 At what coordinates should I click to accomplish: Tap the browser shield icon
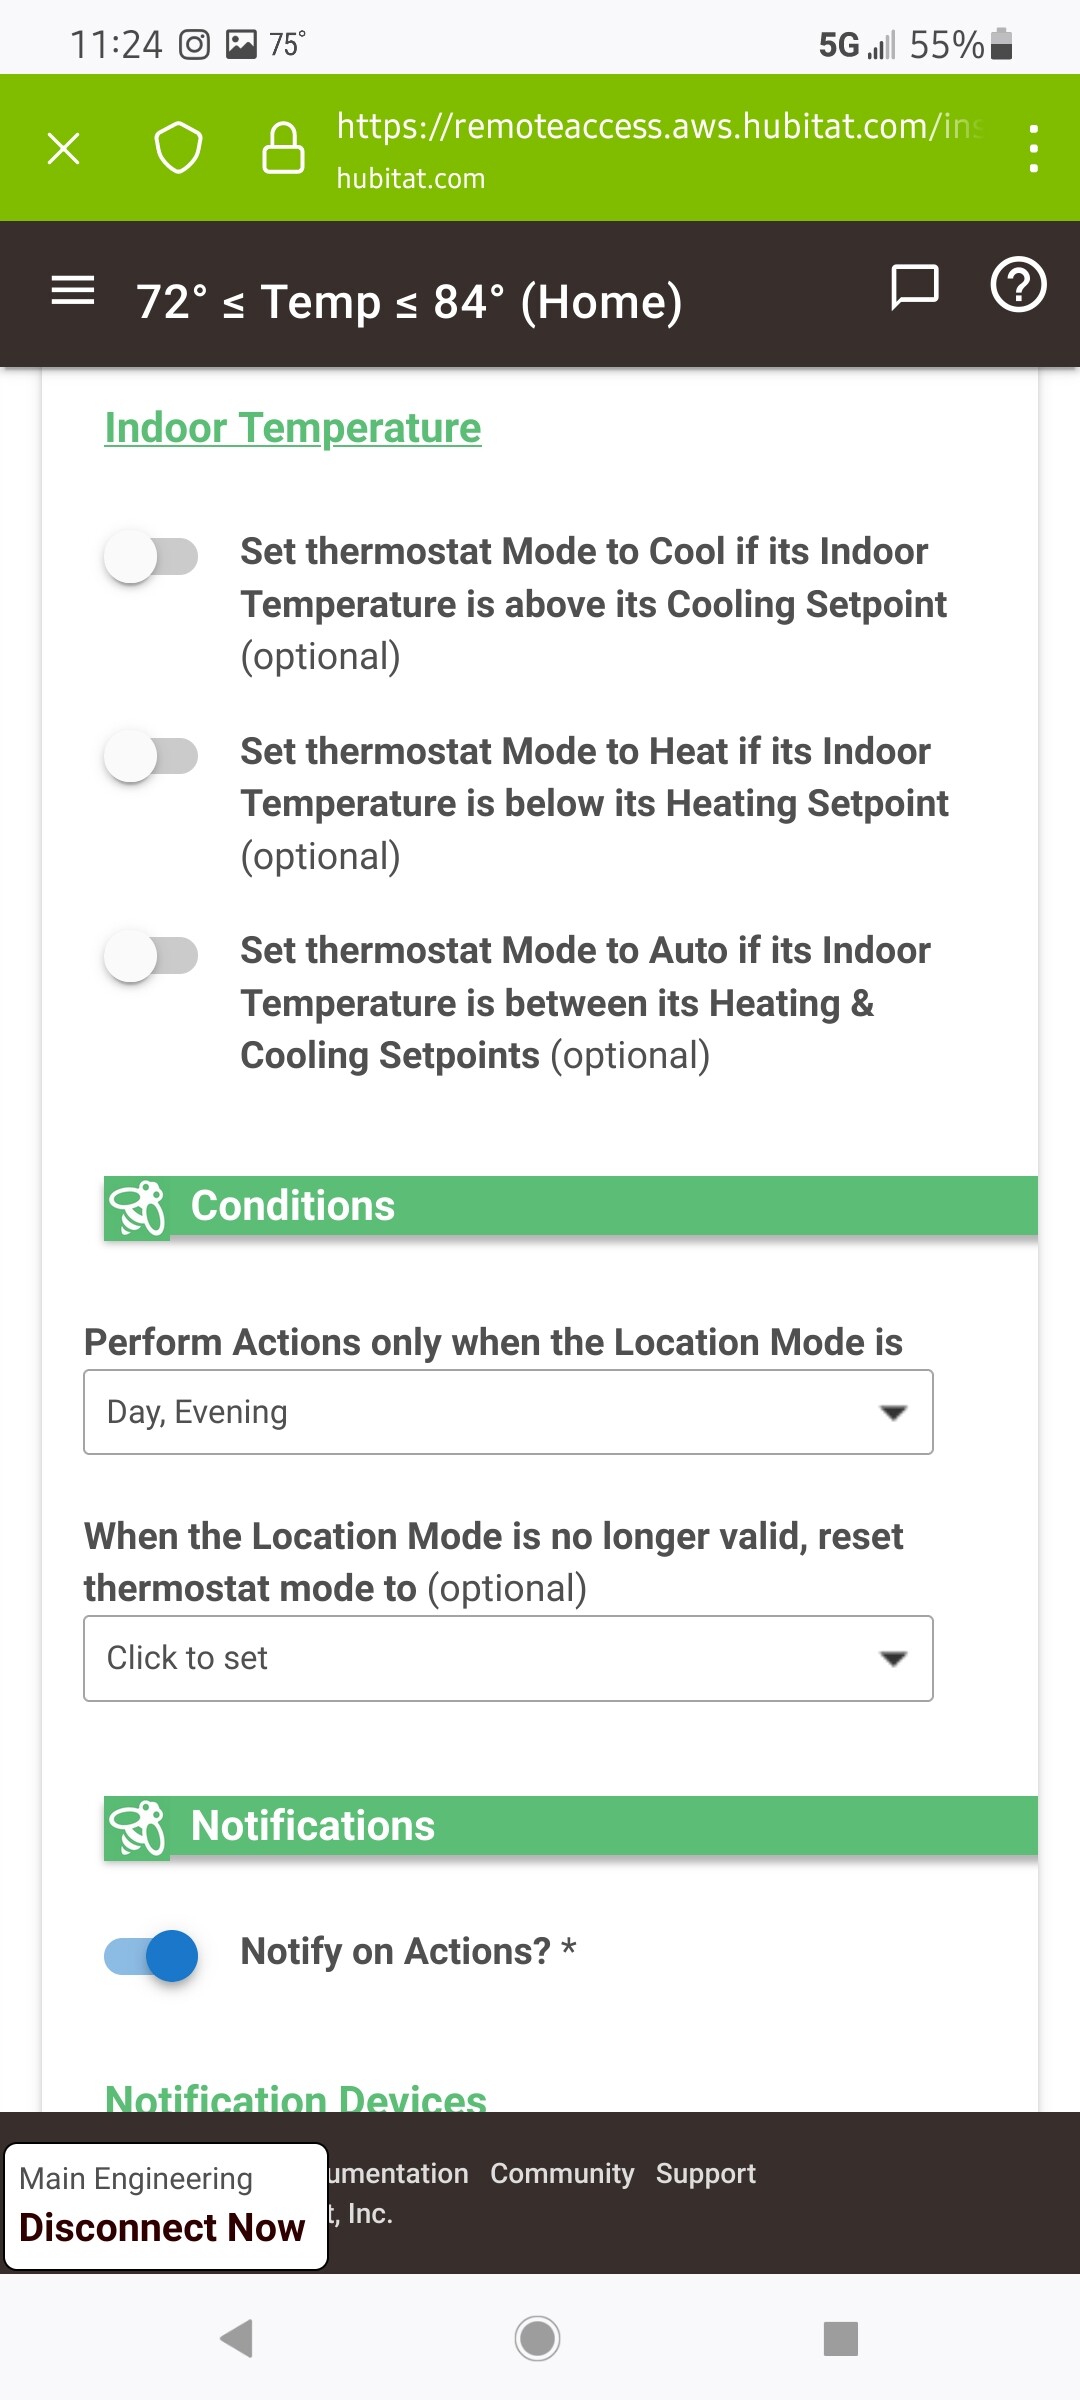click(x=178, y=148)
